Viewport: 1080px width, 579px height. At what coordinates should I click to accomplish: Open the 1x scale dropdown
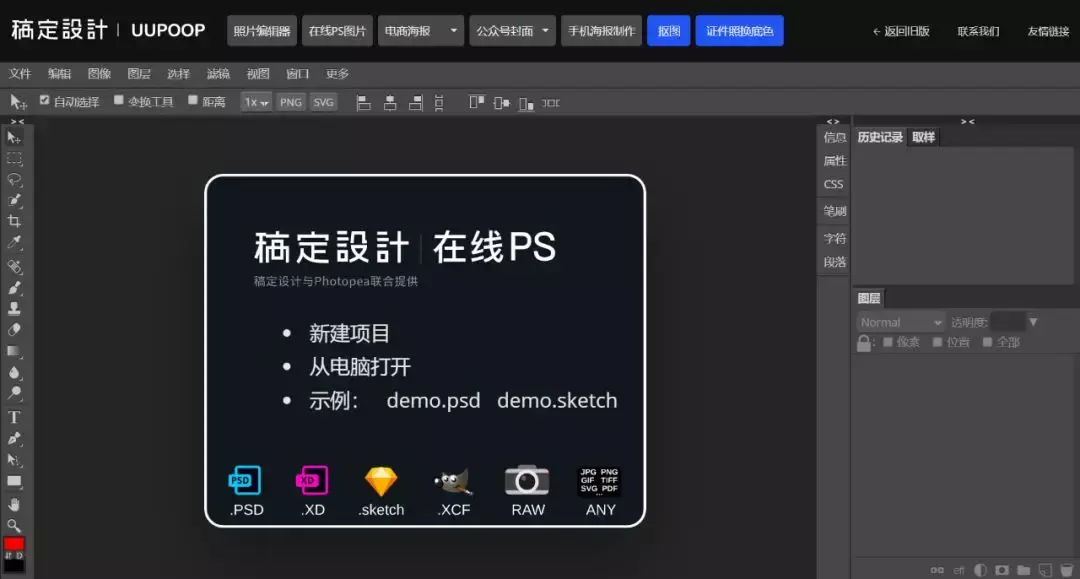pos(256,103)
